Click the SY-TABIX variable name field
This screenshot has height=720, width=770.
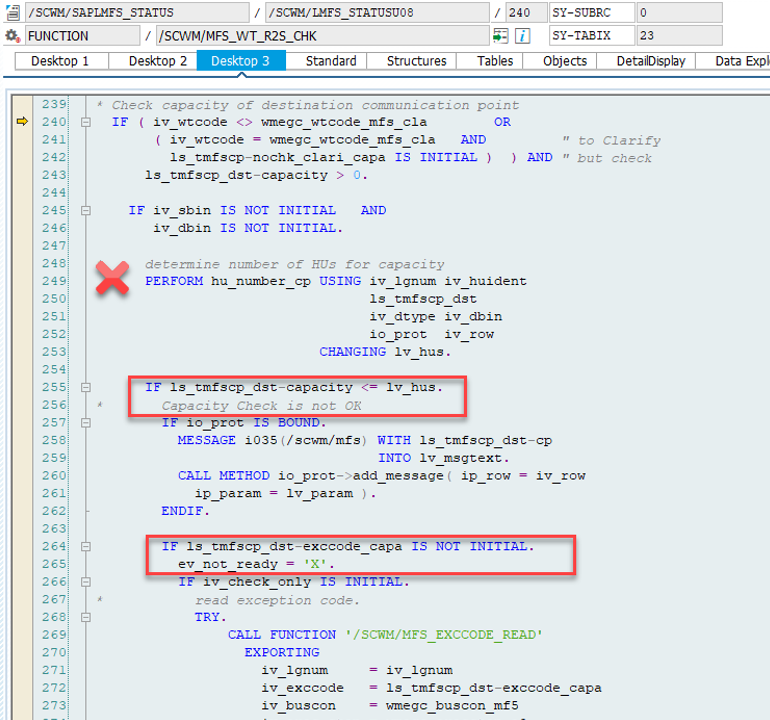(592, 36)
